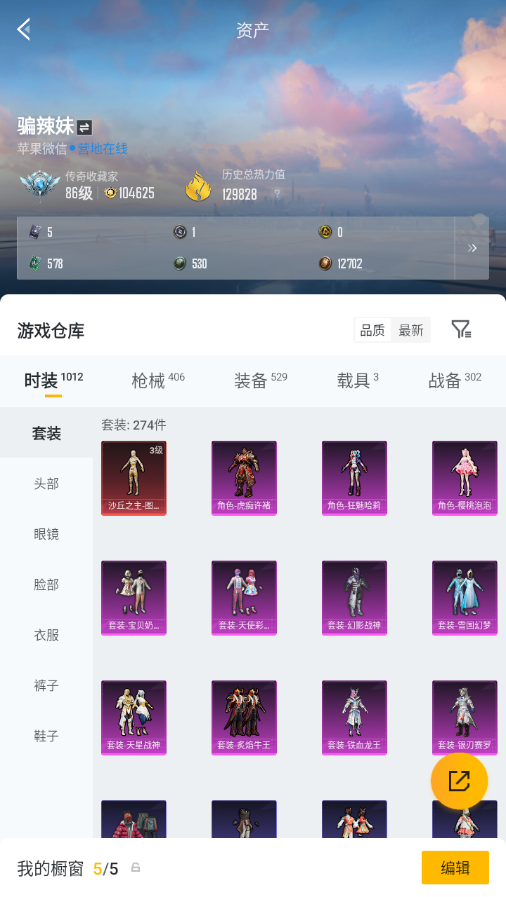The image size is (506, 897).
Task: Tap the 我的橱窗 5/5 label
Action: (67, 869)
